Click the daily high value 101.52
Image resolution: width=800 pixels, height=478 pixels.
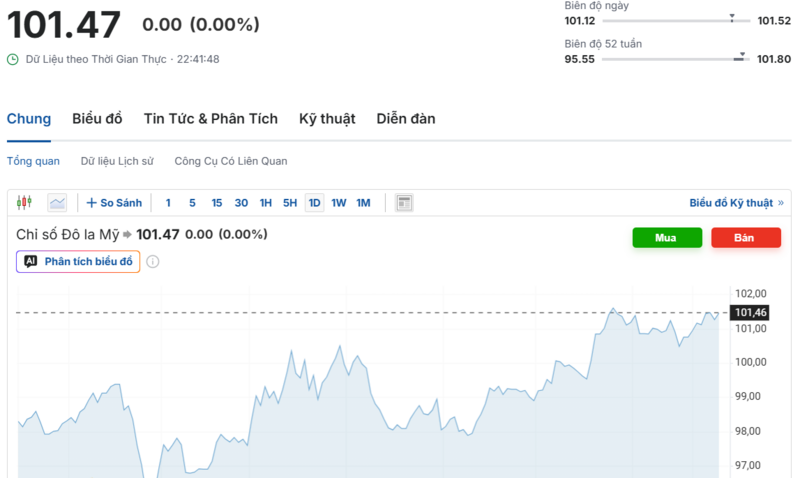point(774,21)
